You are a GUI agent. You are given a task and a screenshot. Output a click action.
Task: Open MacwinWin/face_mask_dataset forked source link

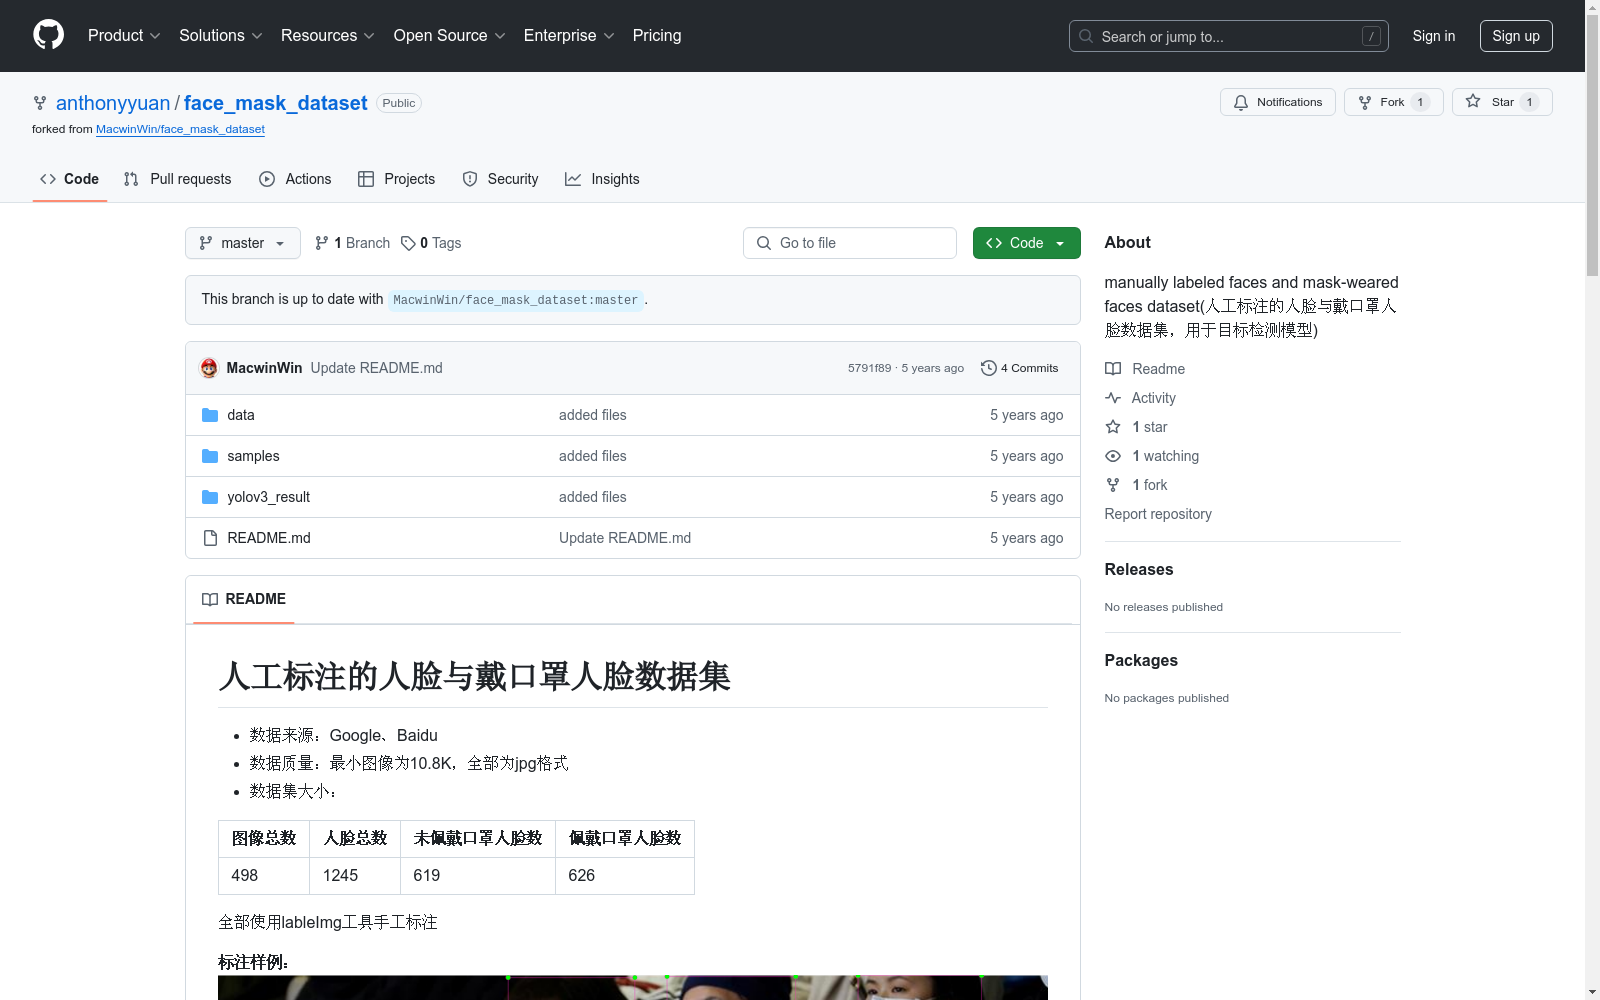coord(180,129)
